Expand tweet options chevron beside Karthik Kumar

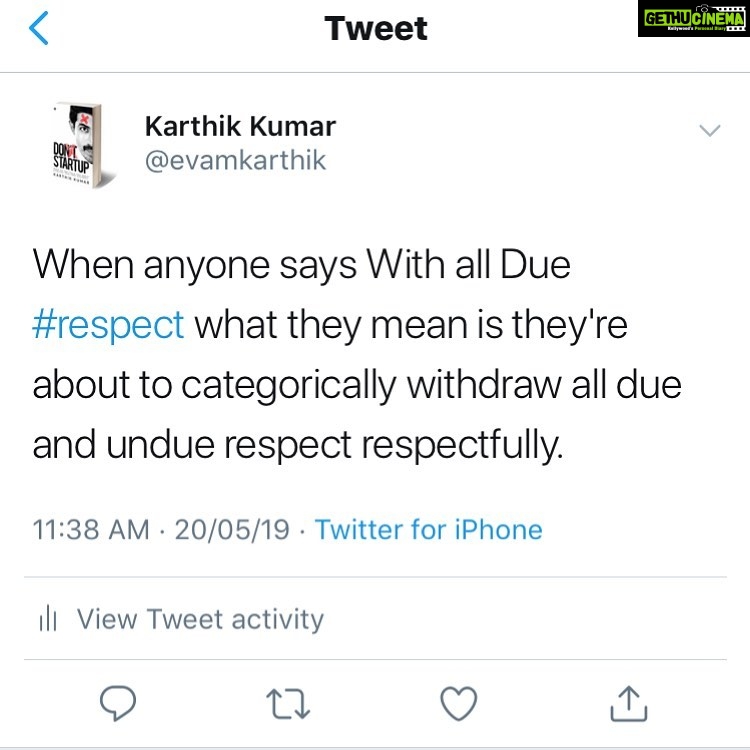709,131
